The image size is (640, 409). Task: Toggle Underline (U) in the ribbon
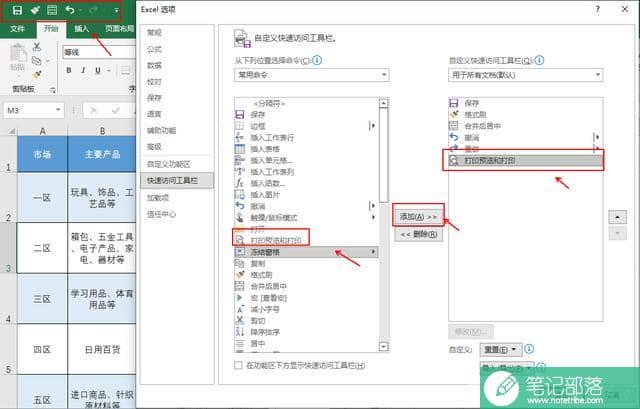coord(98,70)
